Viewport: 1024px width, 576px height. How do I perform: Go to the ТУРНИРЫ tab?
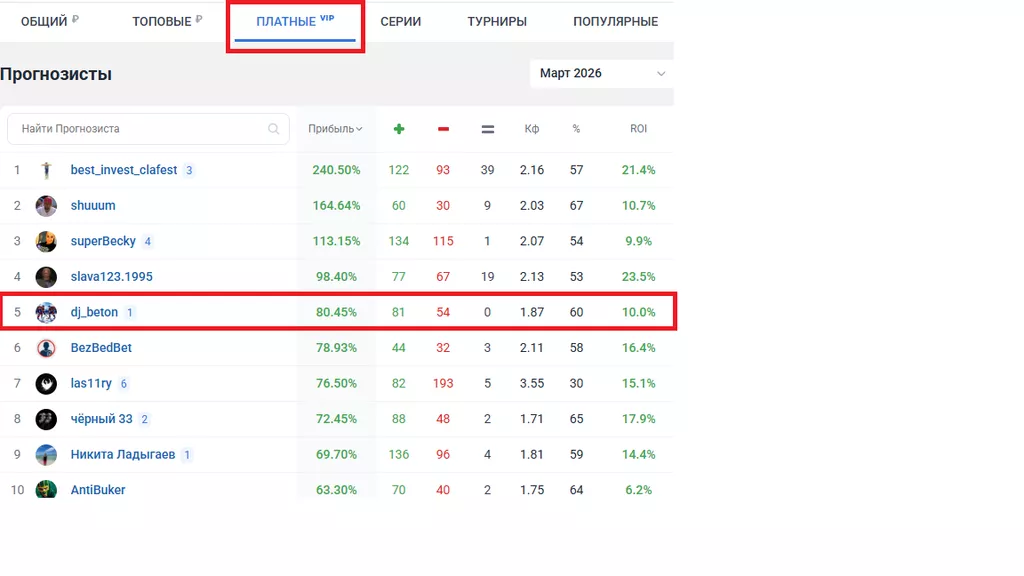point(497,22)
